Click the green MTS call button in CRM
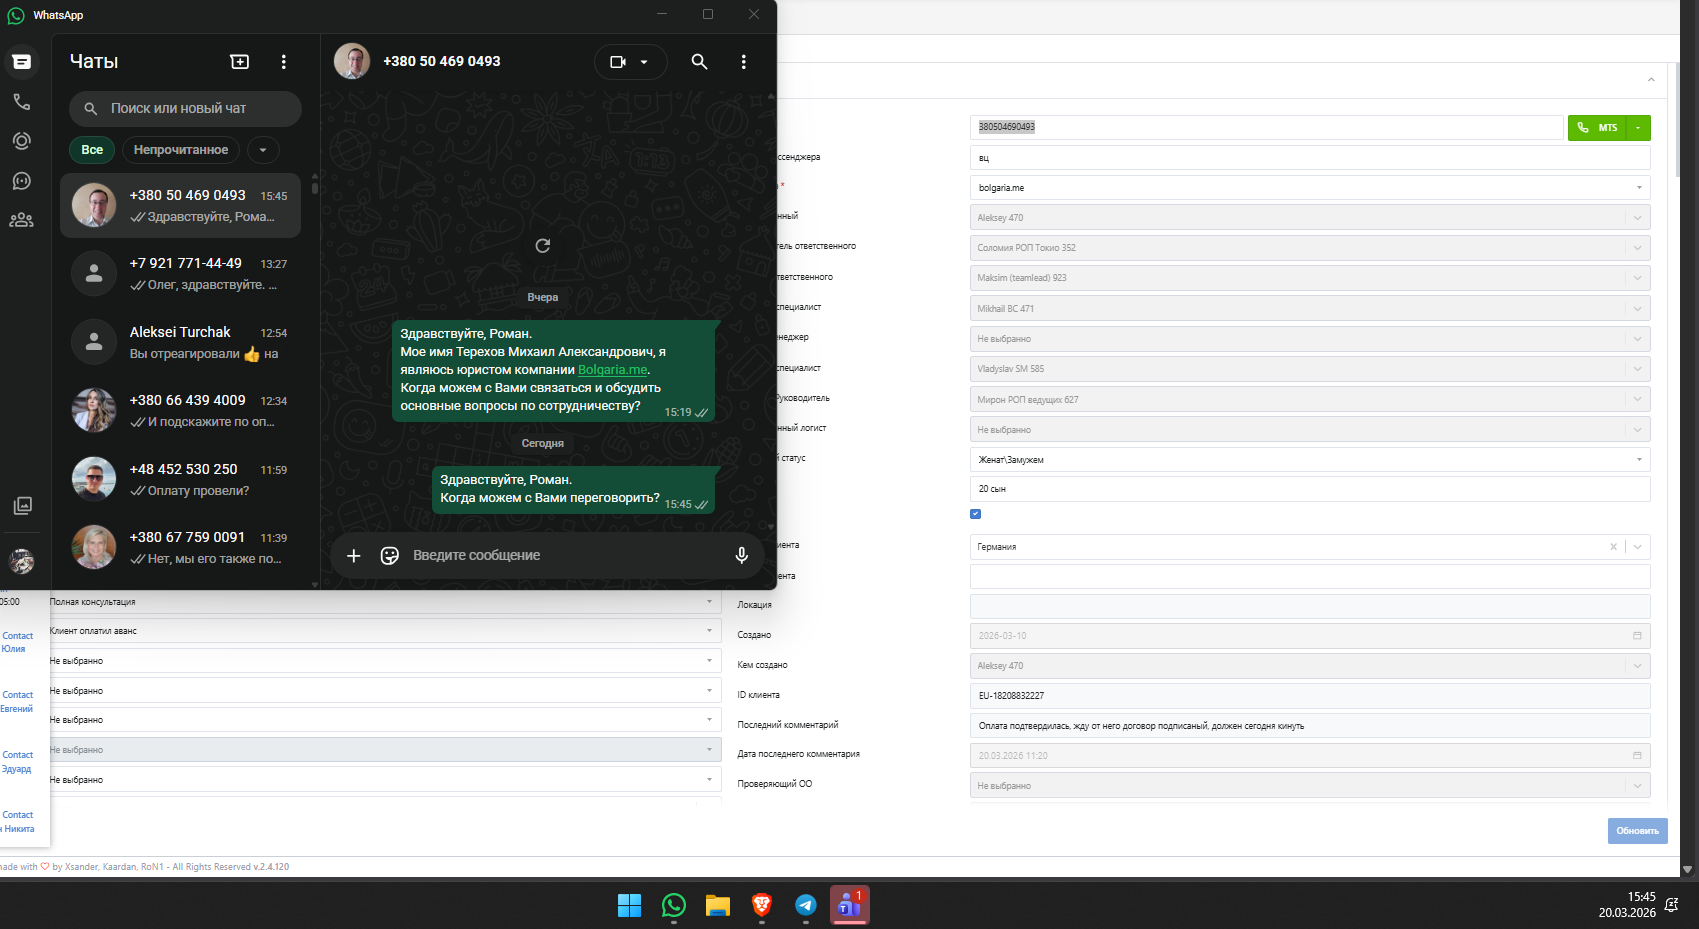The image size is (1699, 929). click(1597, 128)
